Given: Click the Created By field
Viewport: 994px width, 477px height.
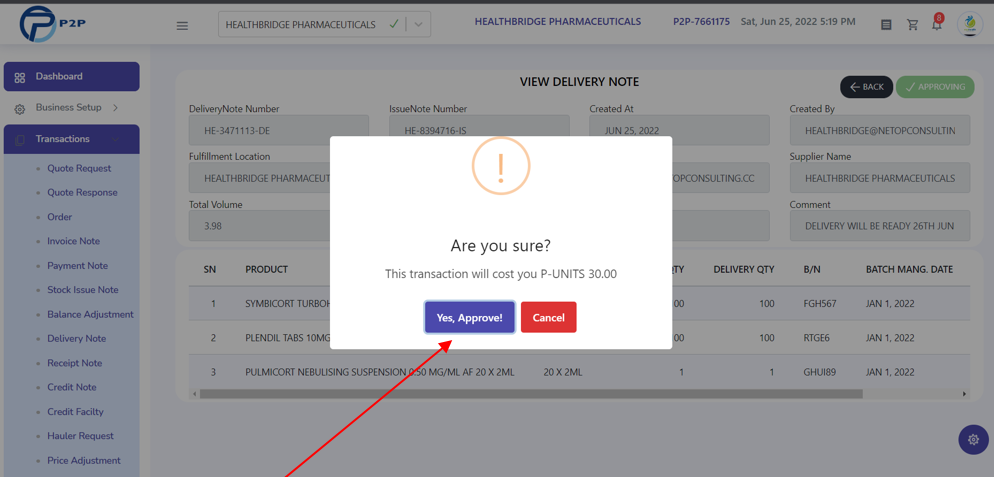Looking at the screenshot, I should (x=880, y=130).
